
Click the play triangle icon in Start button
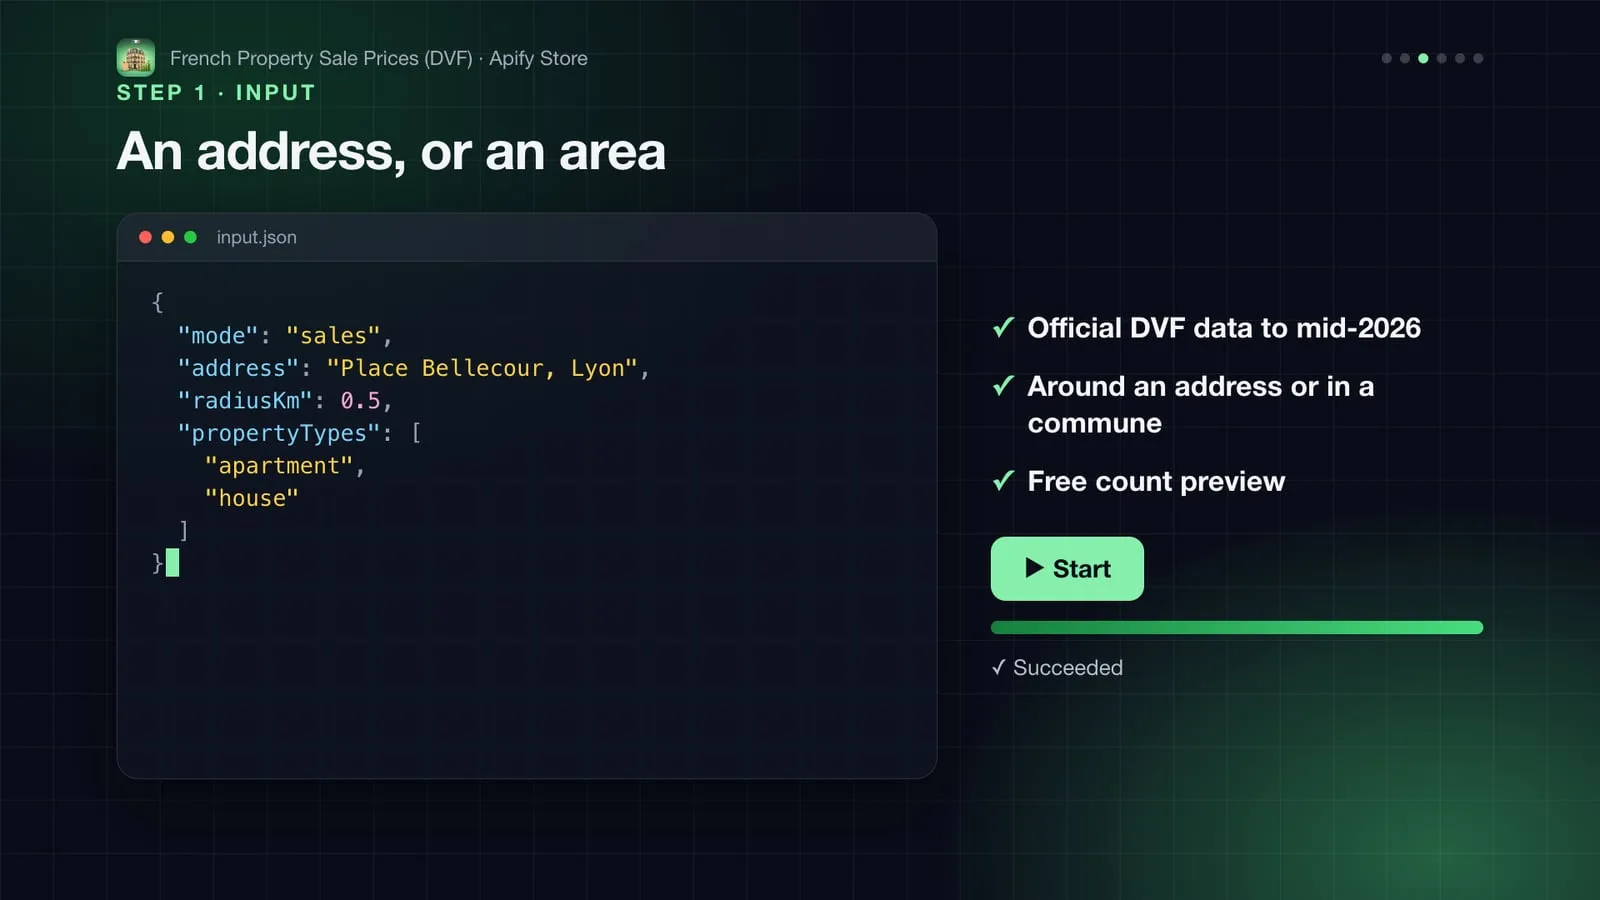[1034, 568]
